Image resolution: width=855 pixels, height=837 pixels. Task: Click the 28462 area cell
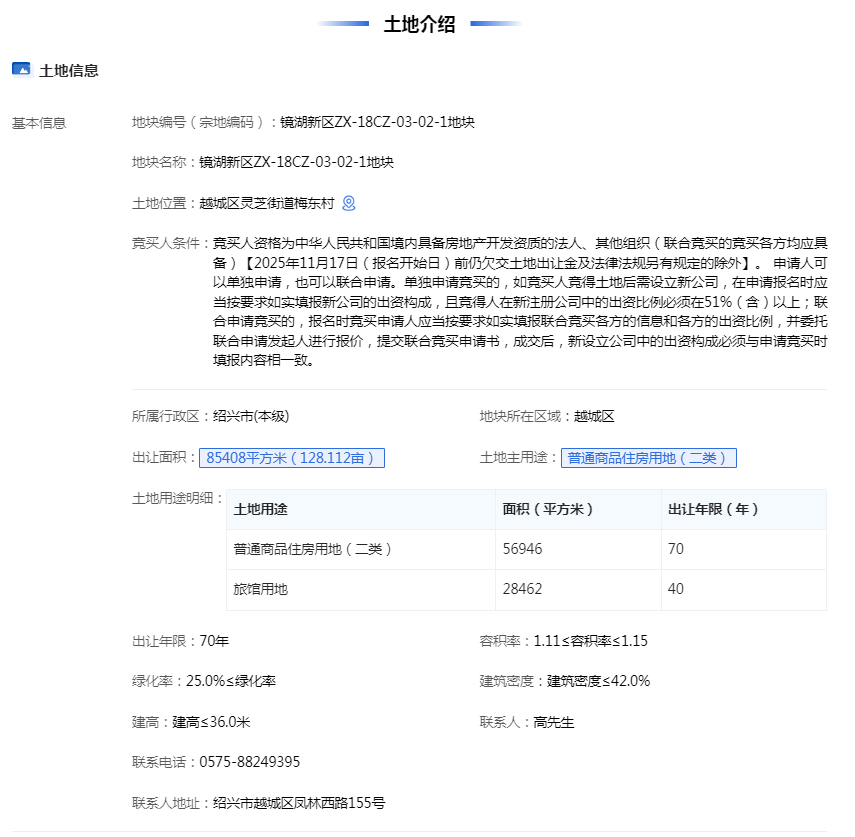(x=523, y=589)
